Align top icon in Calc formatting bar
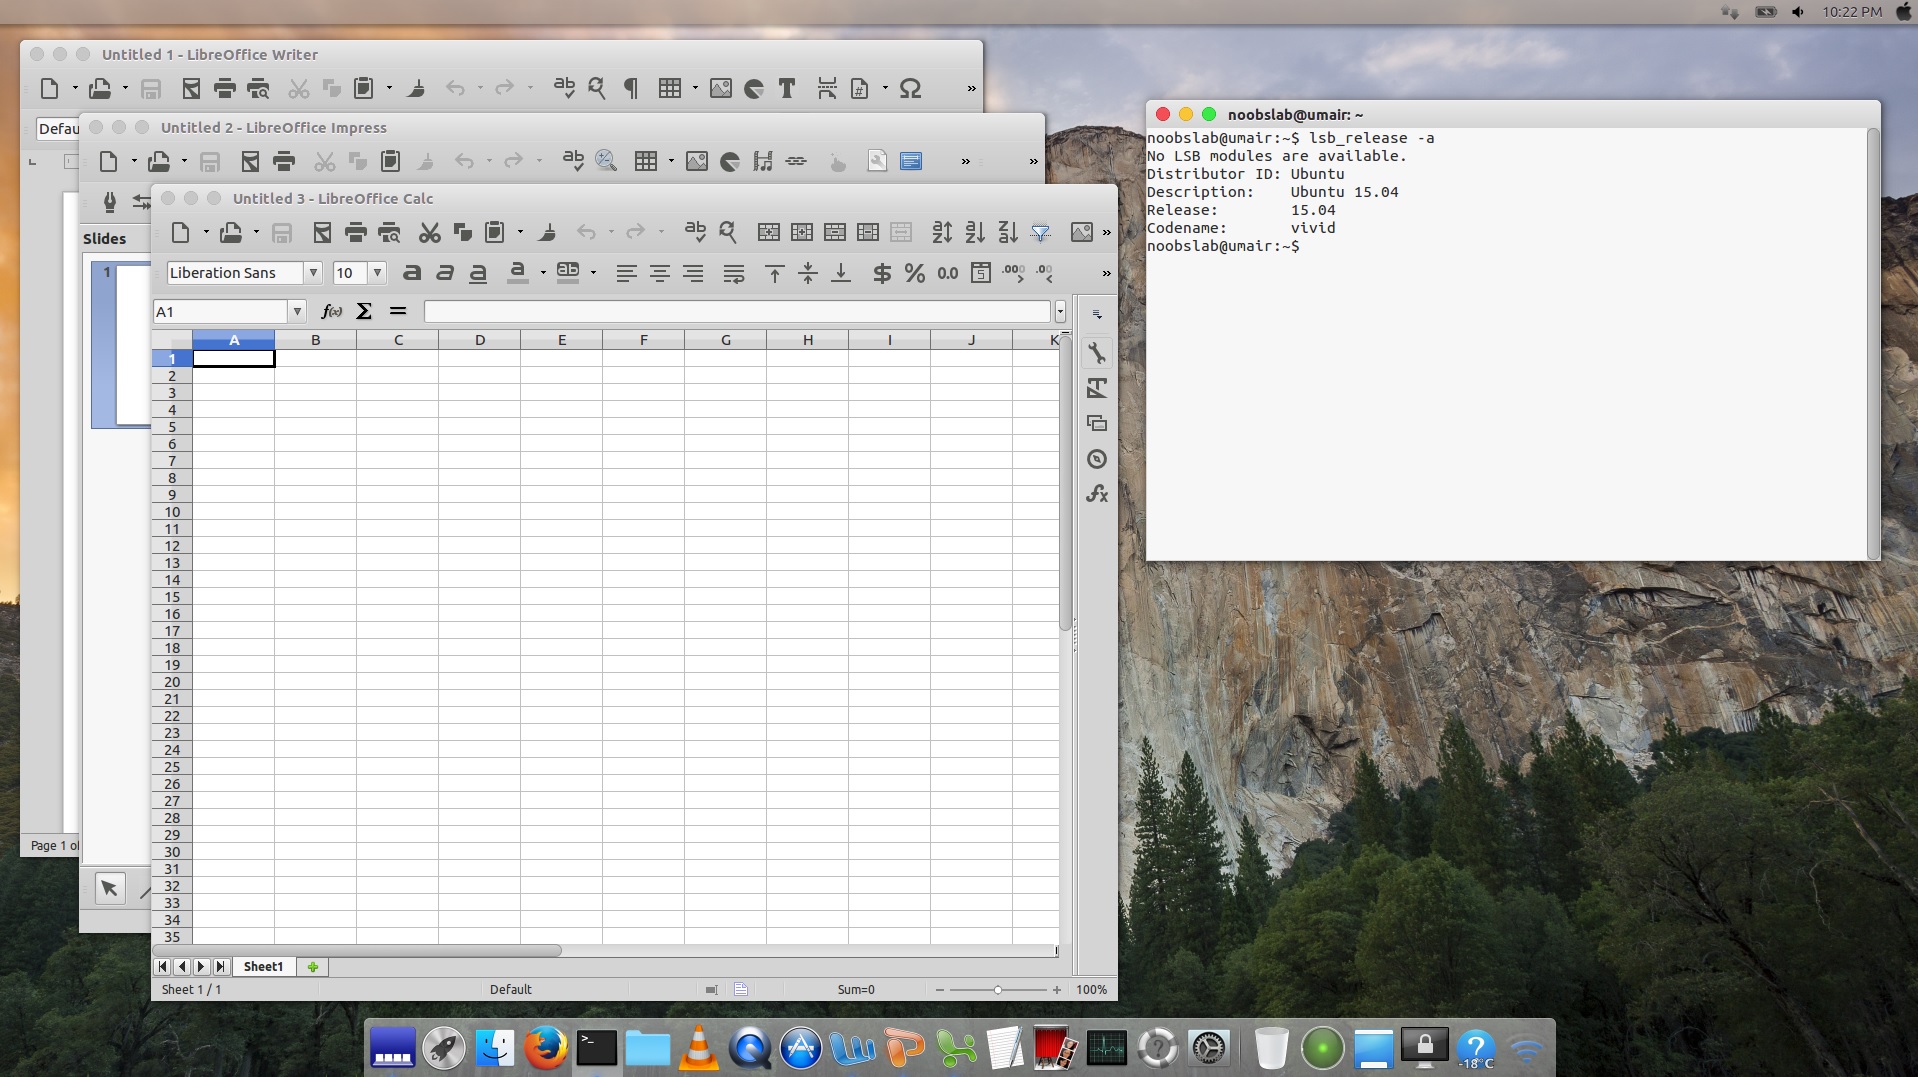The image size is (1918, 1077). tap(774, 273)
